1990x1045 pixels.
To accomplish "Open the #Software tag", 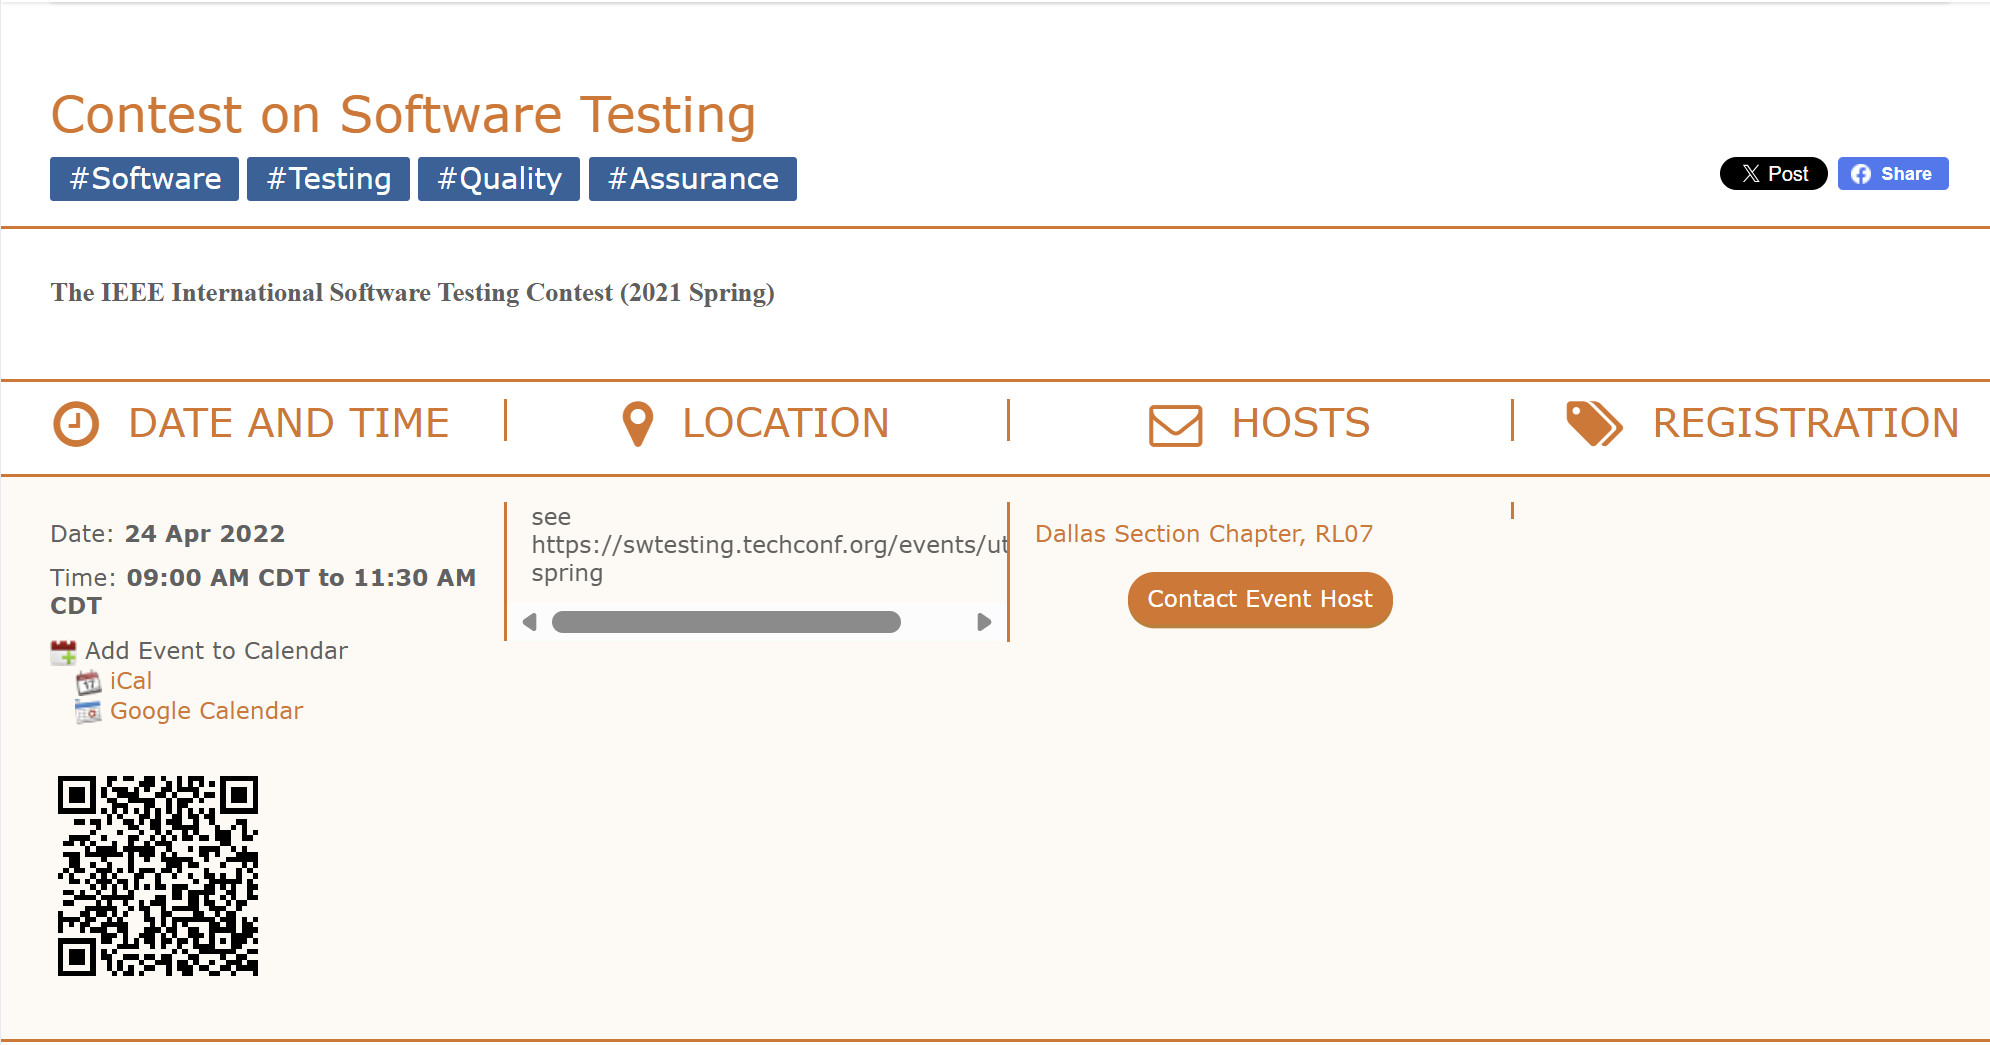I will click(x=145, y=179).
